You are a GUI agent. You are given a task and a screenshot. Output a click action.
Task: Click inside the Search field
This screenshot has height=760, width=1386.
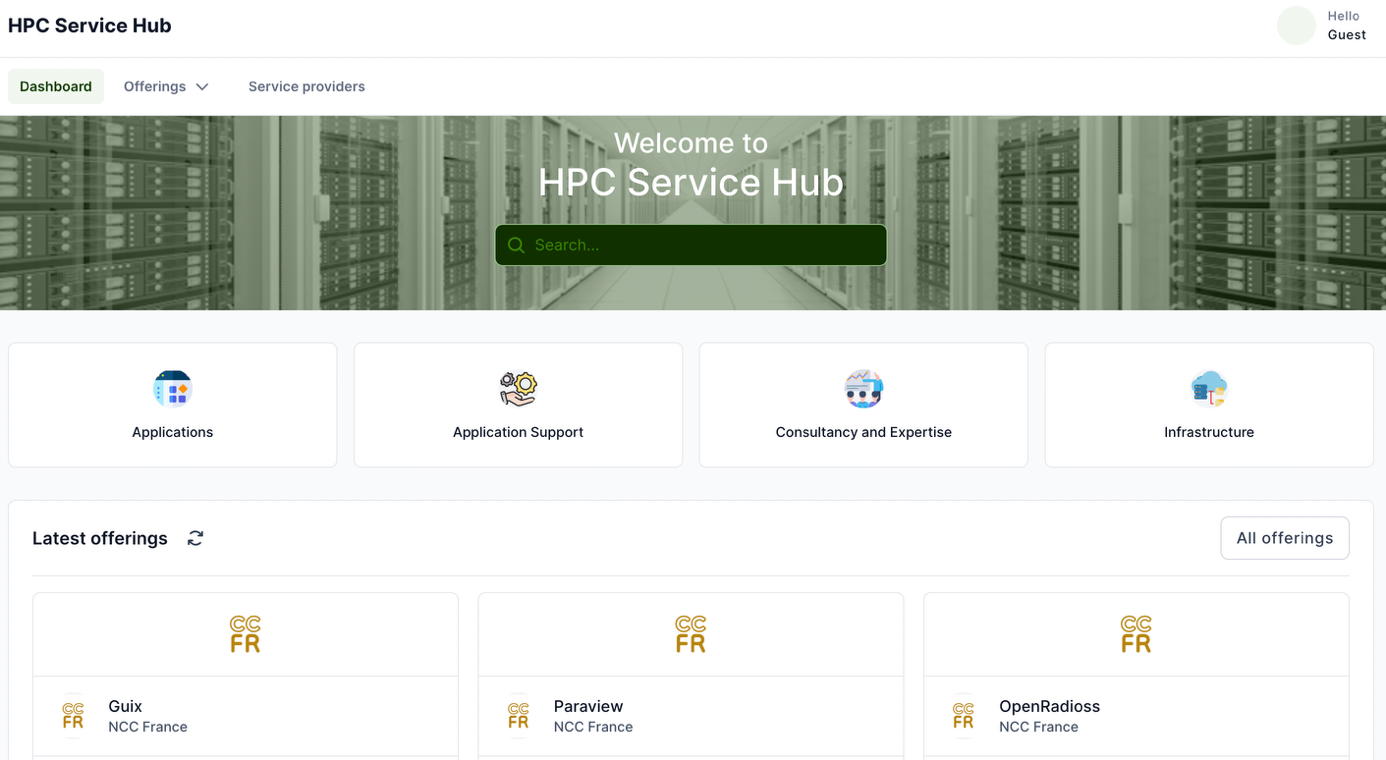point(690,245)
